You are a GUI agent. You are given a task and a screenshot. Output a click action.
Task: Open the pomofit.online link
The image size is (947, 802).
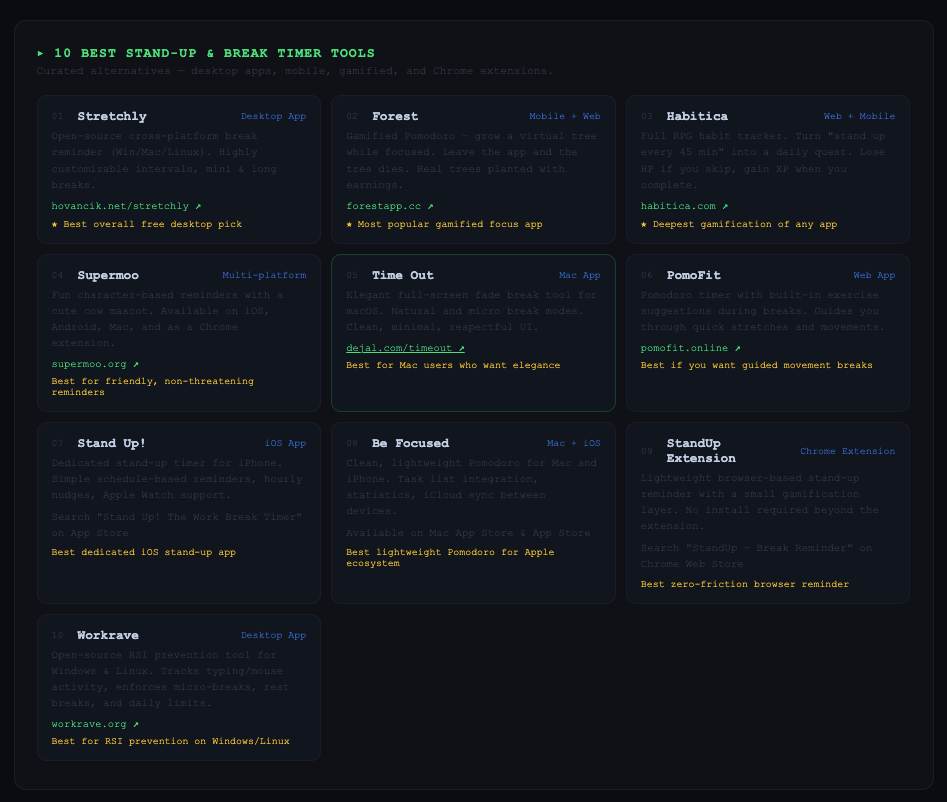[690, 348]
